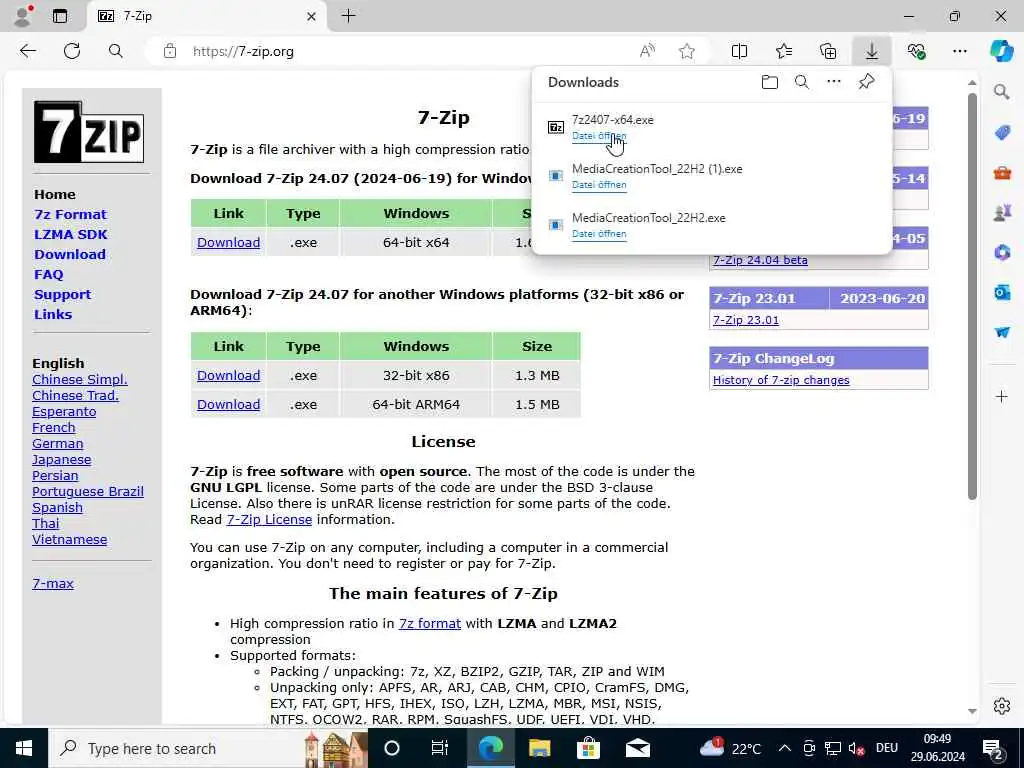Go to 7z Format page
Viewport: 1024px width, 768px height.
(x=71, y=214)
